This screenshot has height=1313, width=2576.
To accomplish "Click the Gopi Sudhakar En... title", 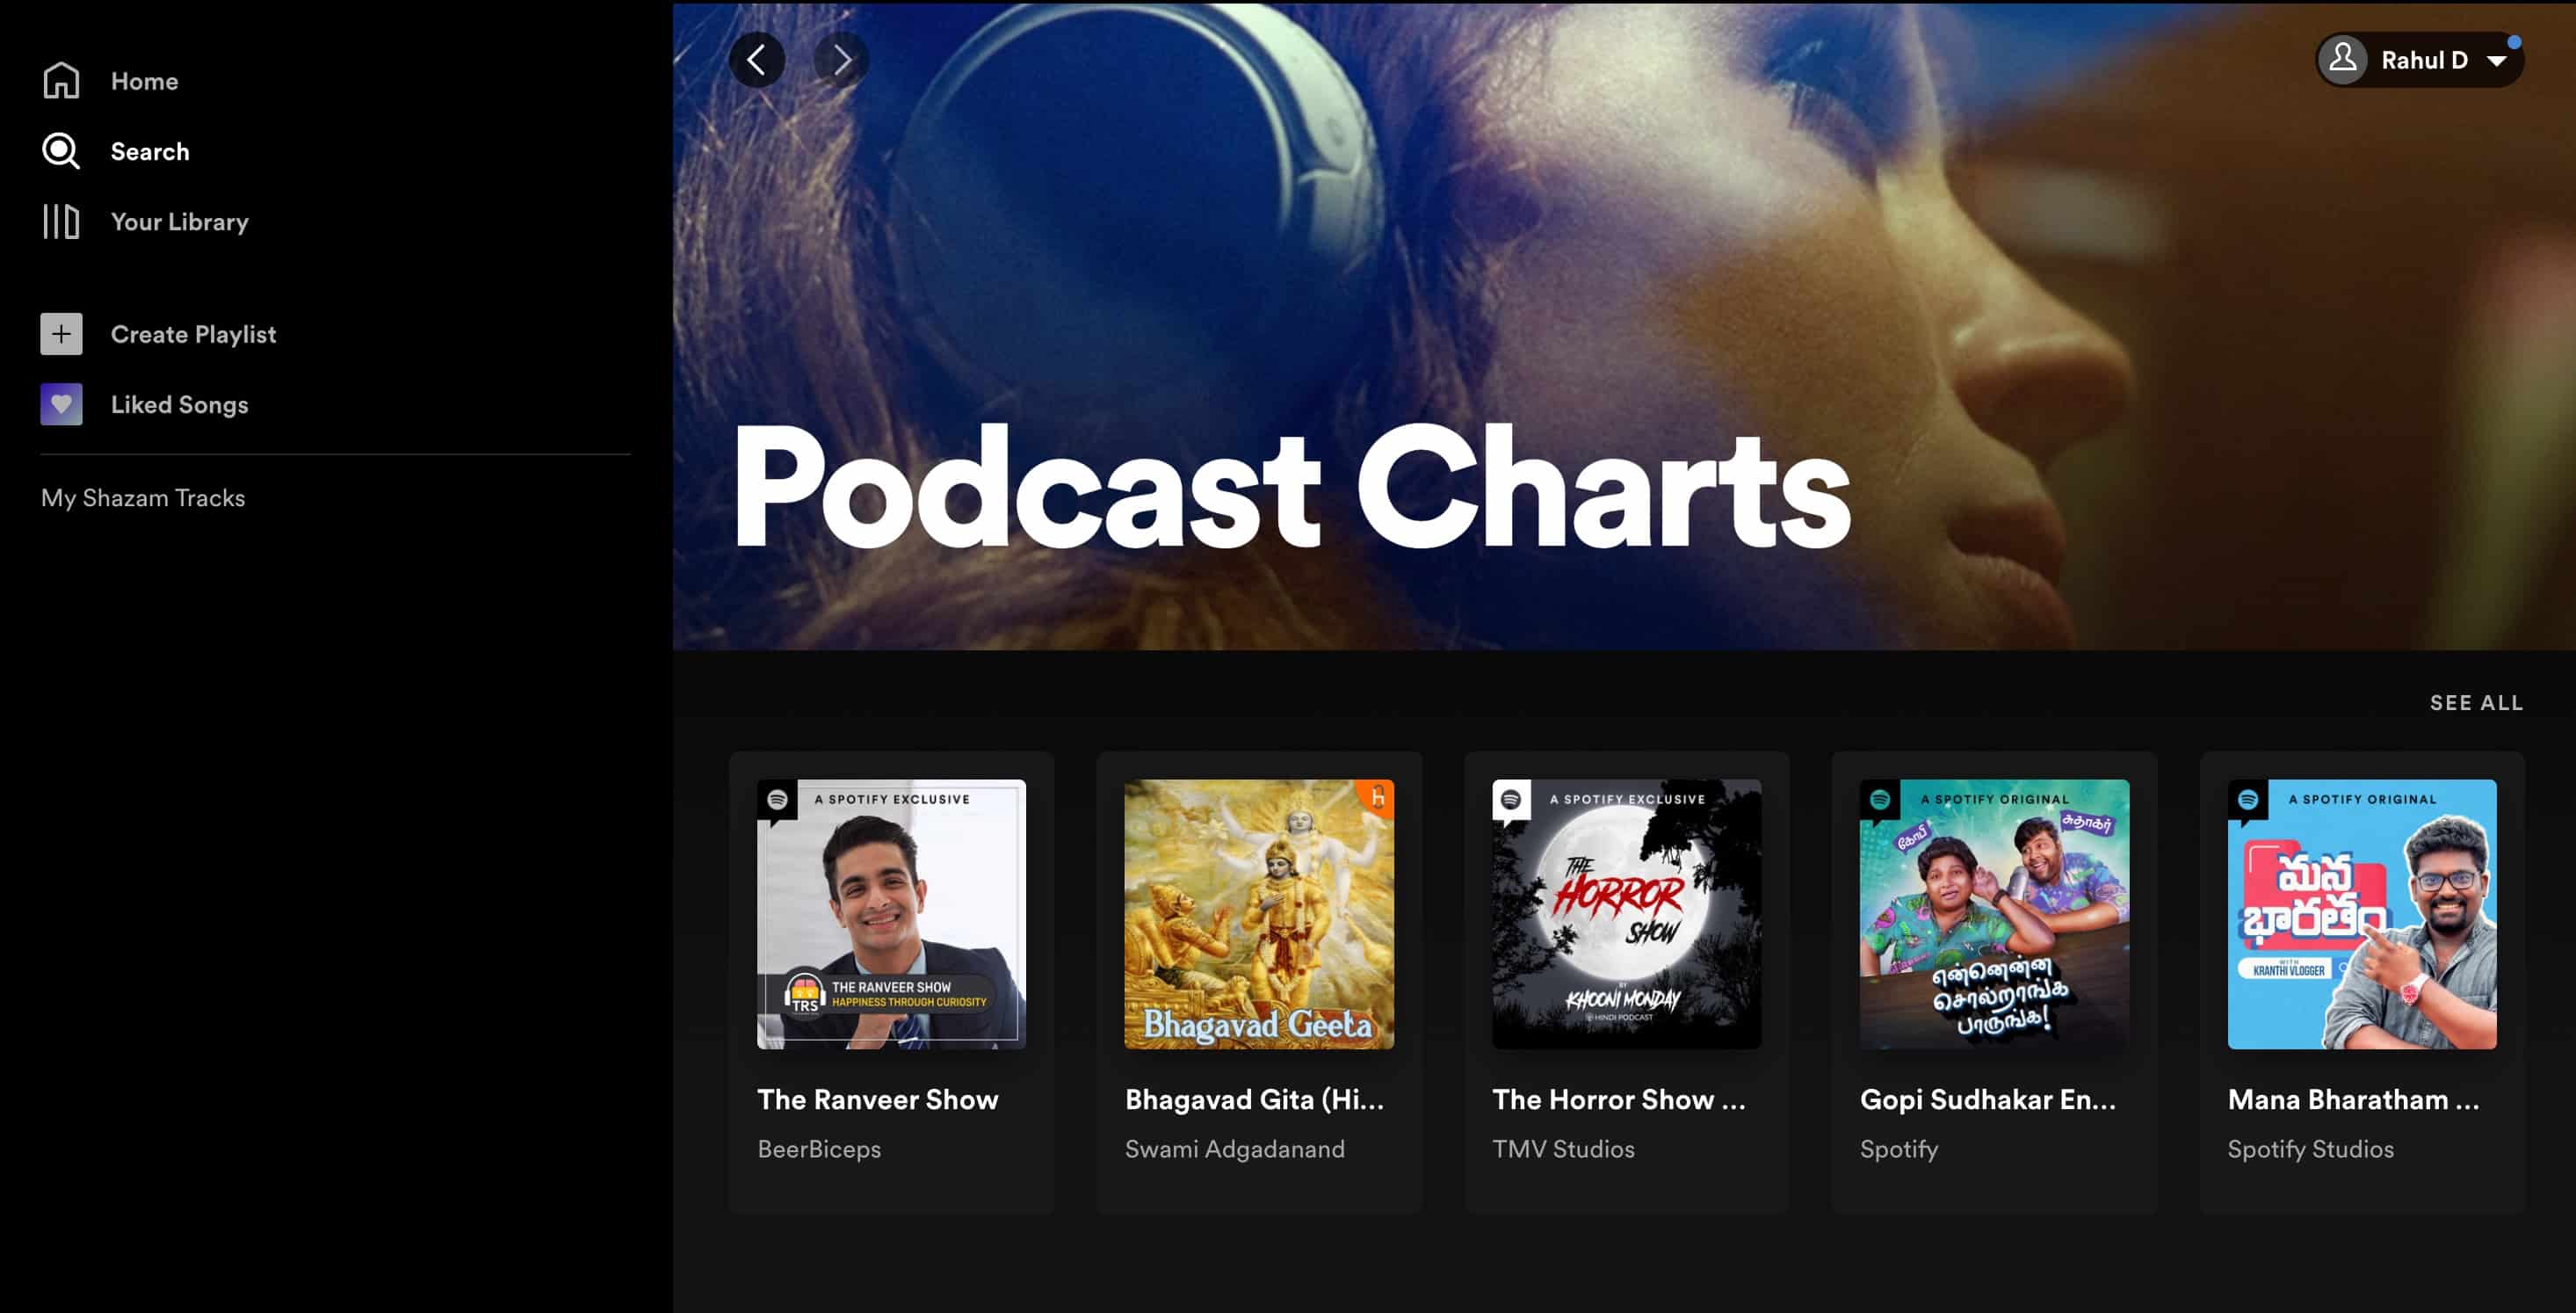I will pos(1988,1099).
